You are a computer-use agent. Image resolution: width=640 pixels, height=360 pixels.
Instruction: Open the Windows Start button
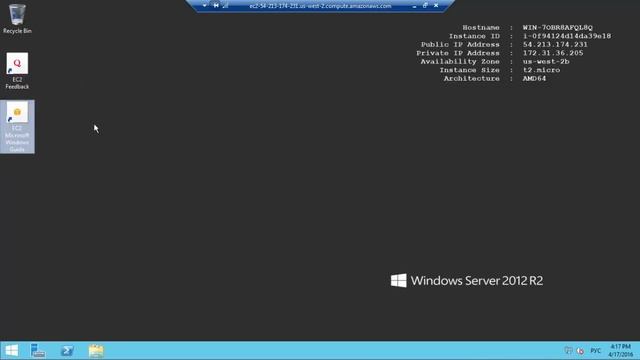[11, 351]
